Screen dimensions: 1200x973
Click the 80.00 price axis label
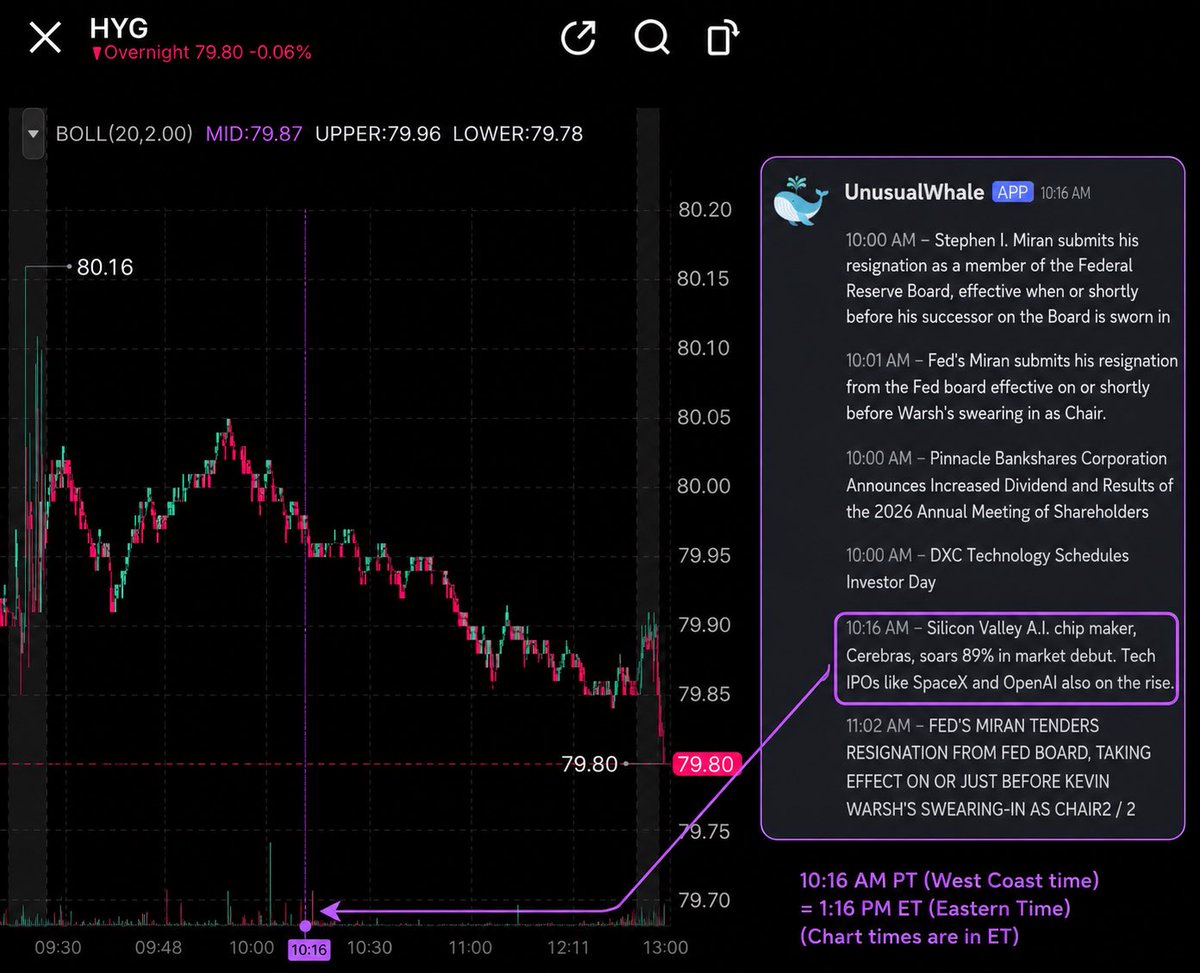pos(704,486)
